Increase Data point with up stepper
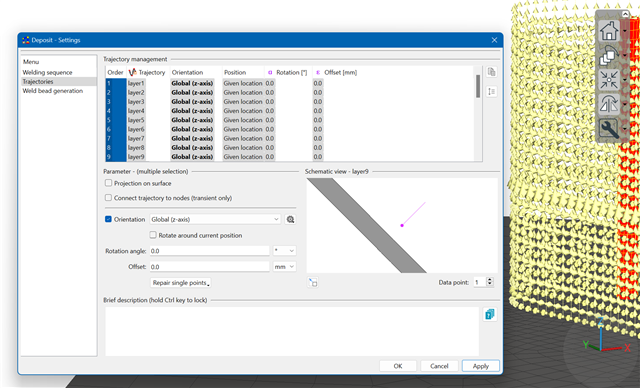Viewport: 640px width, 388px height. tap(490, 280)
